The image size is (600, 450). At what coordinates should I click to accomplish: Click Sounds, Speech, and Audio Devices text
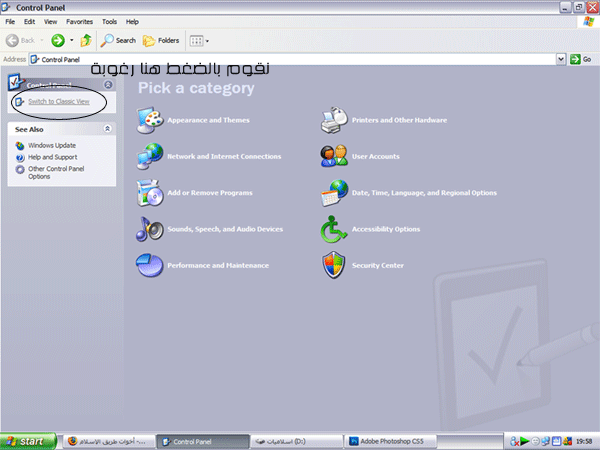pos(225,229)
